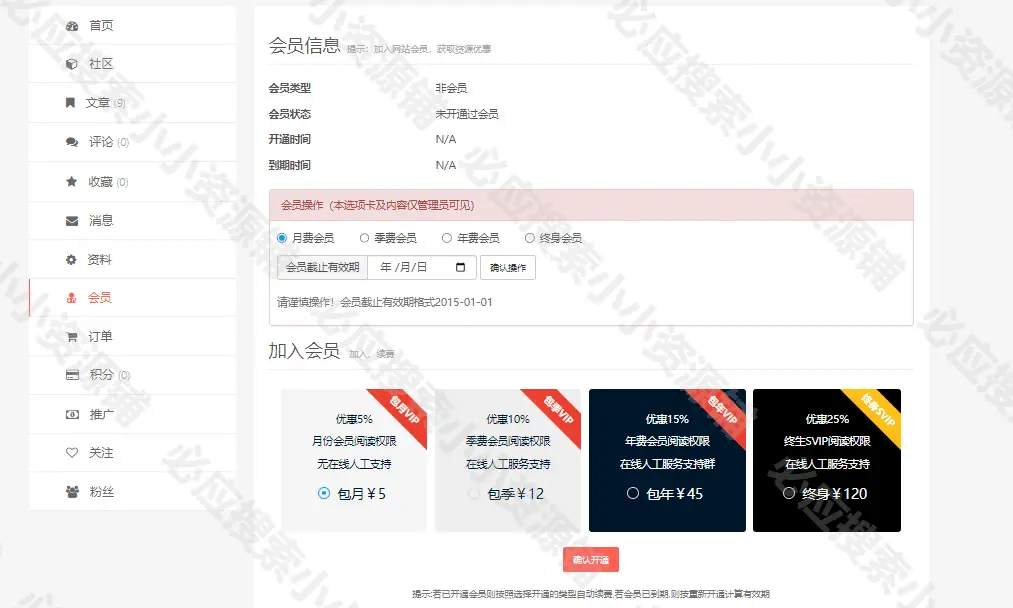This screenshot has height=608, width=1013.
Task: Click the shopping cart icon beside 订单
Action: tap(72, 337)
